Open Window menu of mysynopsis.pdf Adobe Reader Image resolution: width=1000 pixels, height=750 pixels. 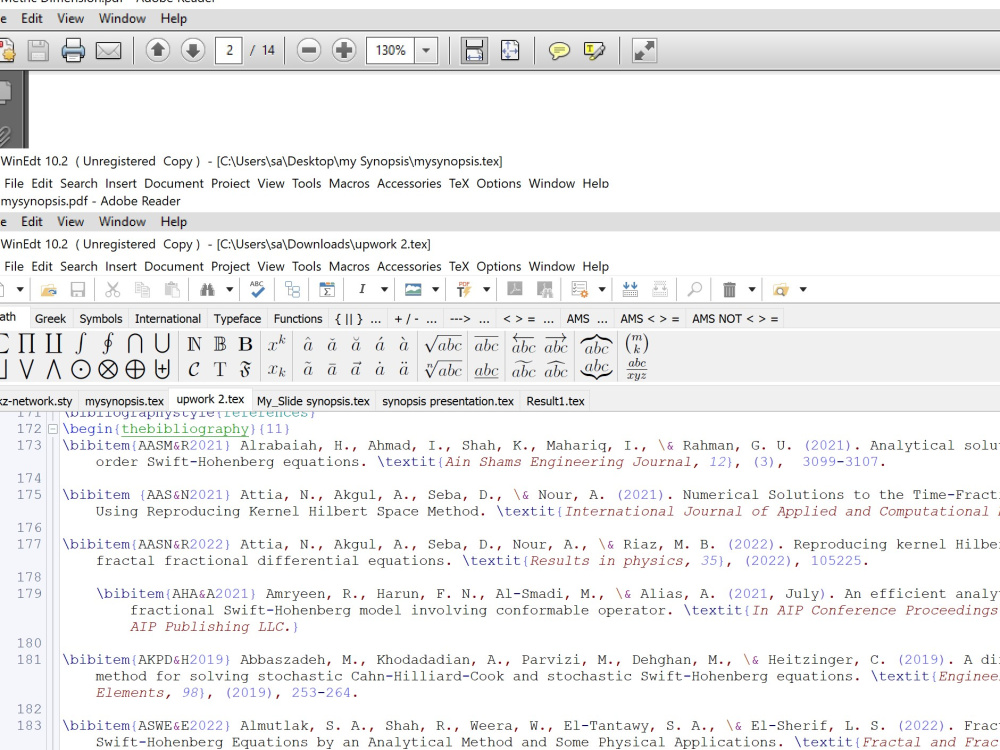122,221
